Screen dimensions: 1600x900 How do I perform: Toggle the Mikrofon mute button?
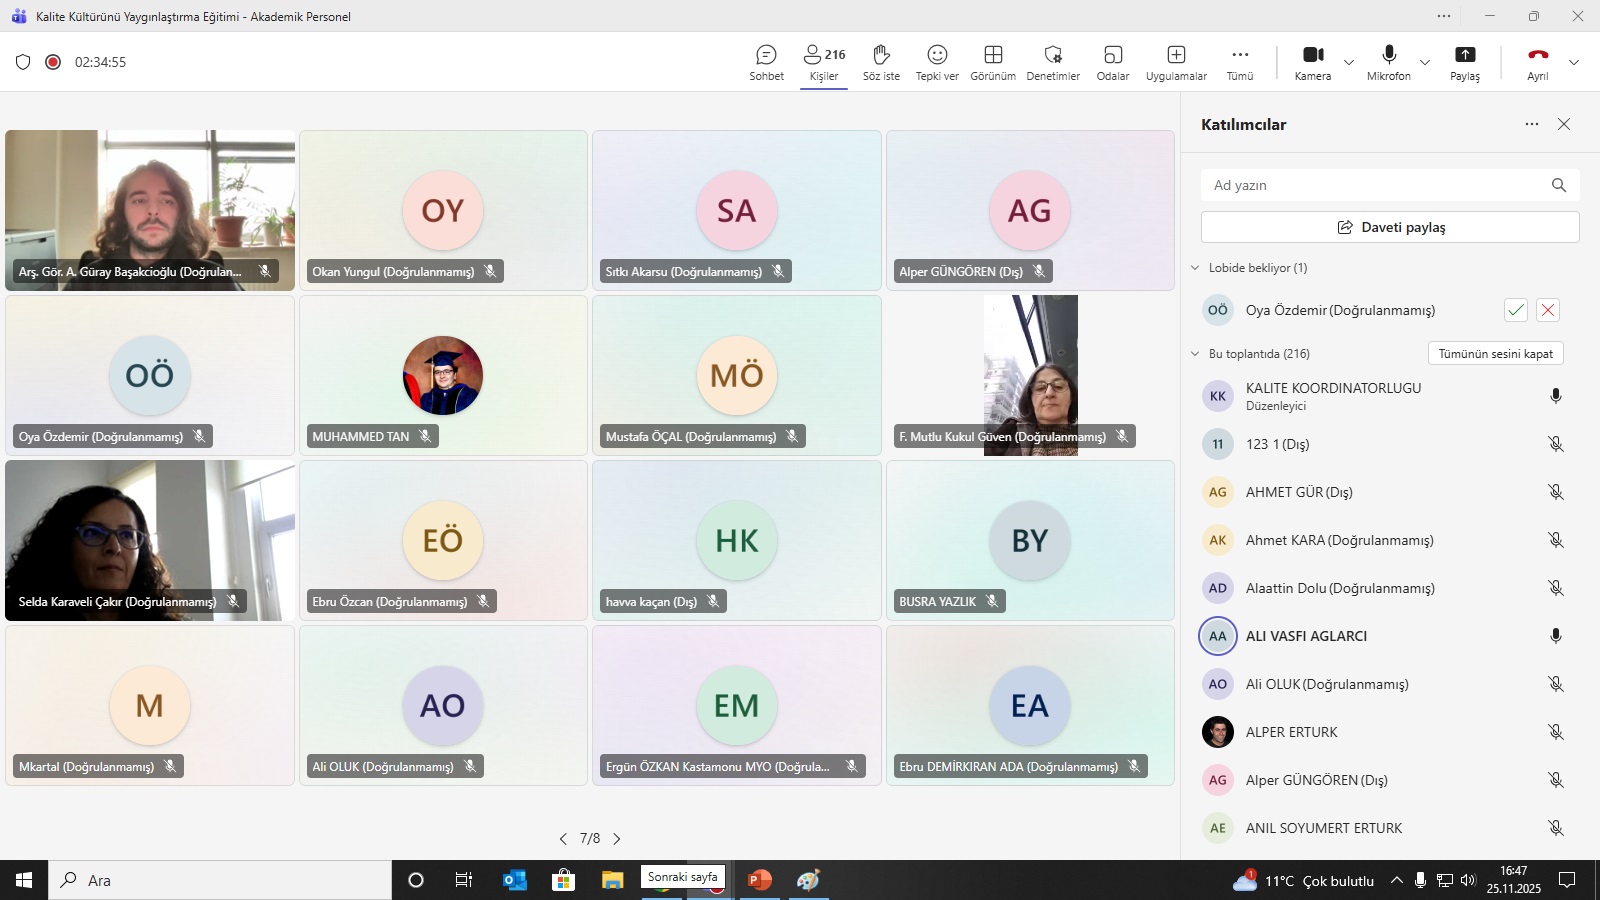click(x=1389, y=62)
